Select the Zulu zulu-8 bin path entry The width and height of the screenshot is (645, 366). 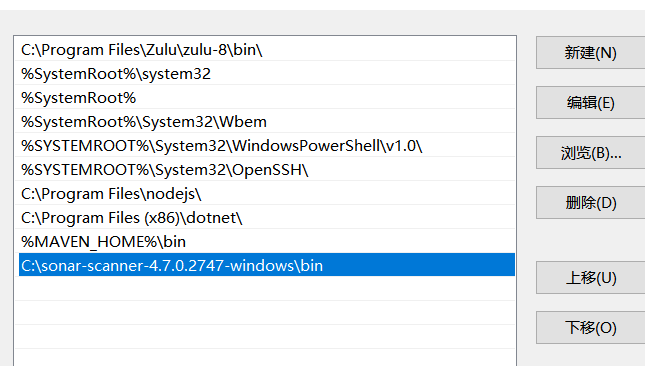click(265, 50)
